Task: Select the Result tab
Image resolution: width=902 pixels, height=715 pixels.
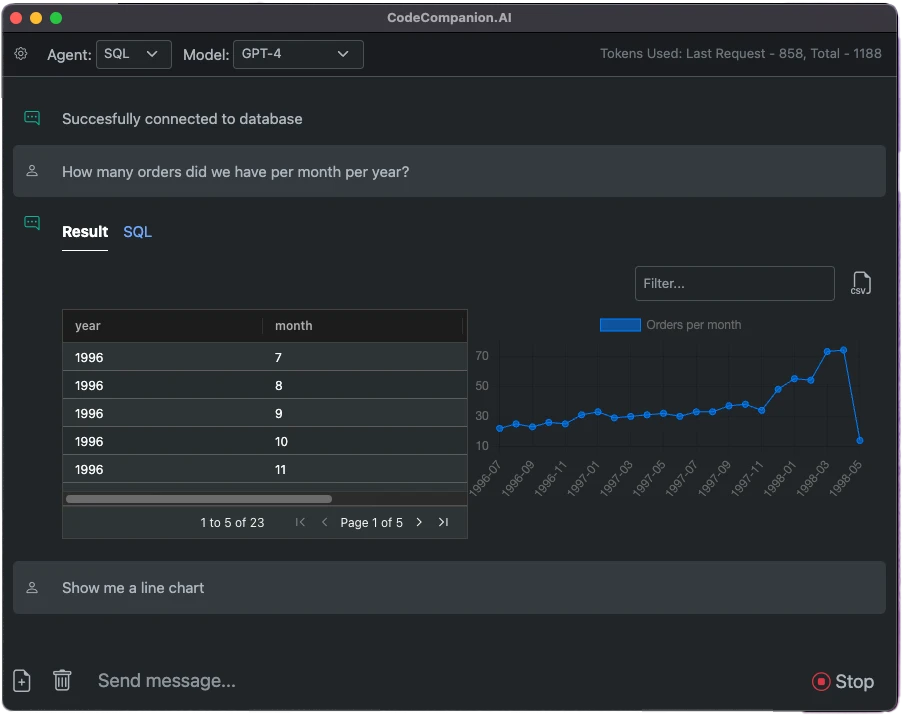Action: tap(85, 232)
